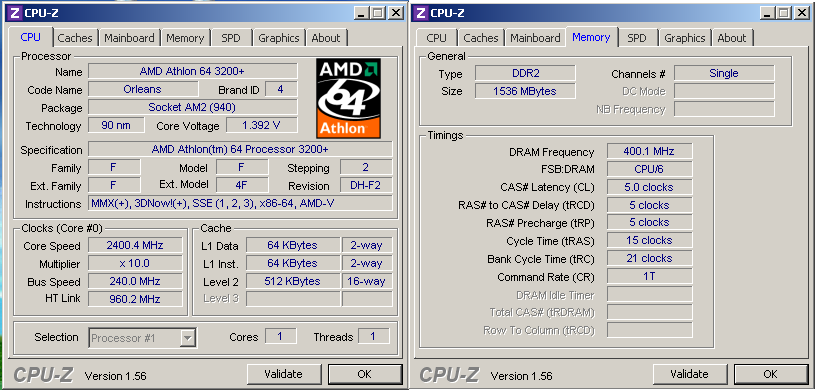Screen dimensions: 815x390
Task: Click the Instructions field listing MMX(+)
Action: click(x=240, y=203)
